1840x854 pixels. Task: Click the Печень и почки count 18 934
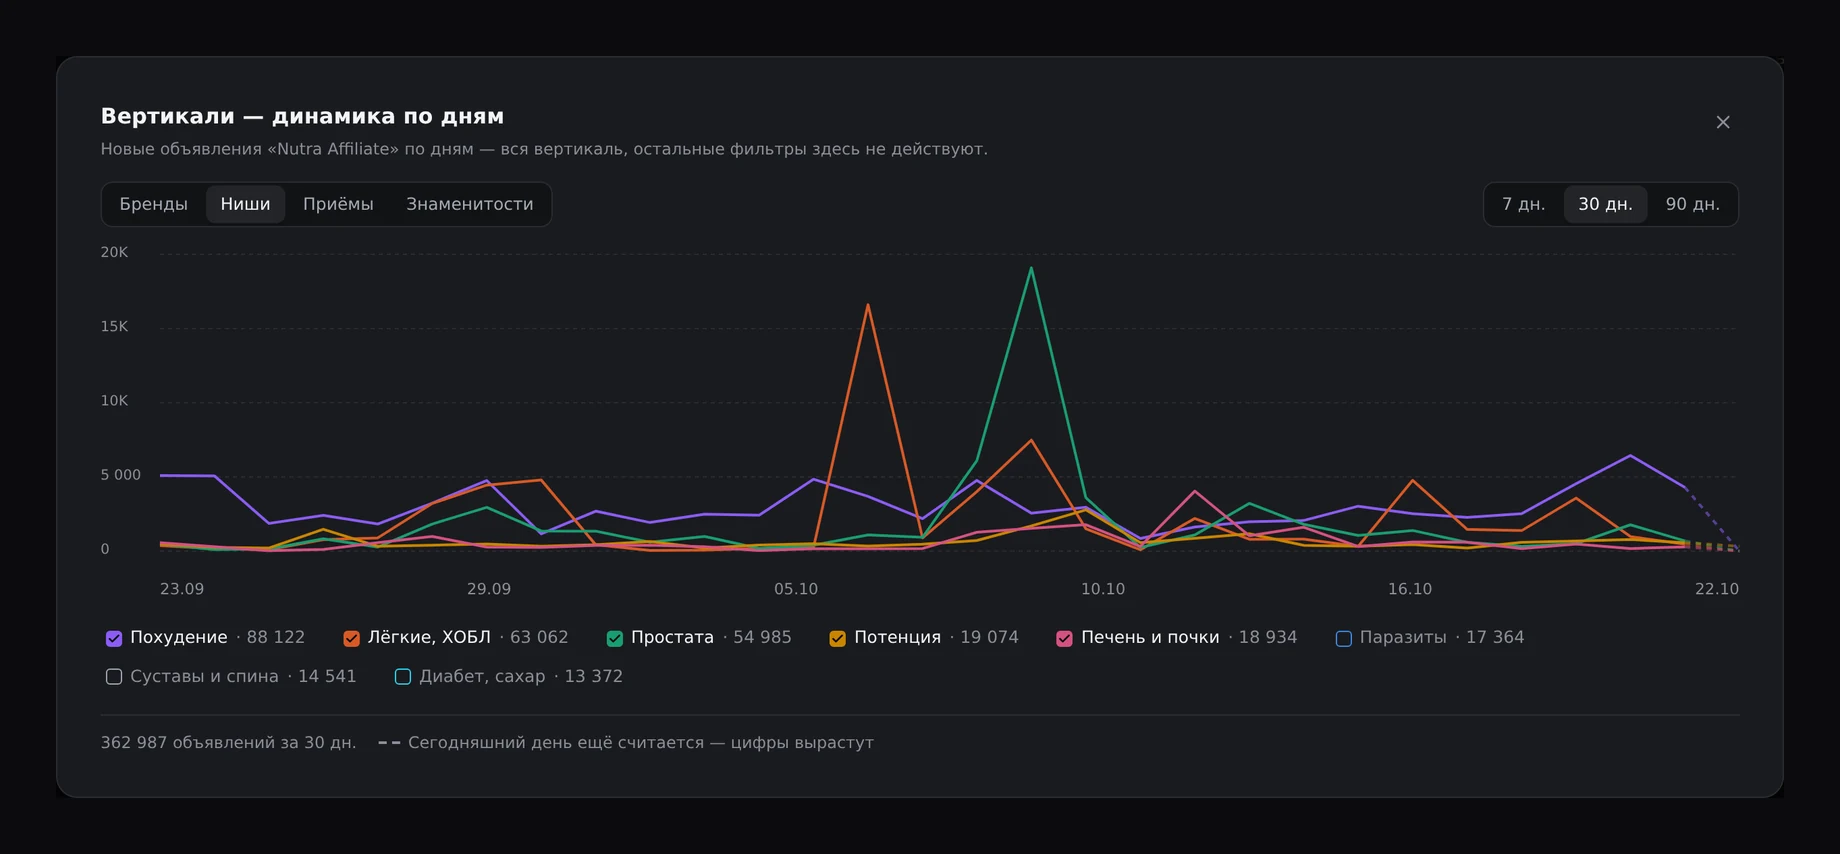click(x=1268, y=637)
